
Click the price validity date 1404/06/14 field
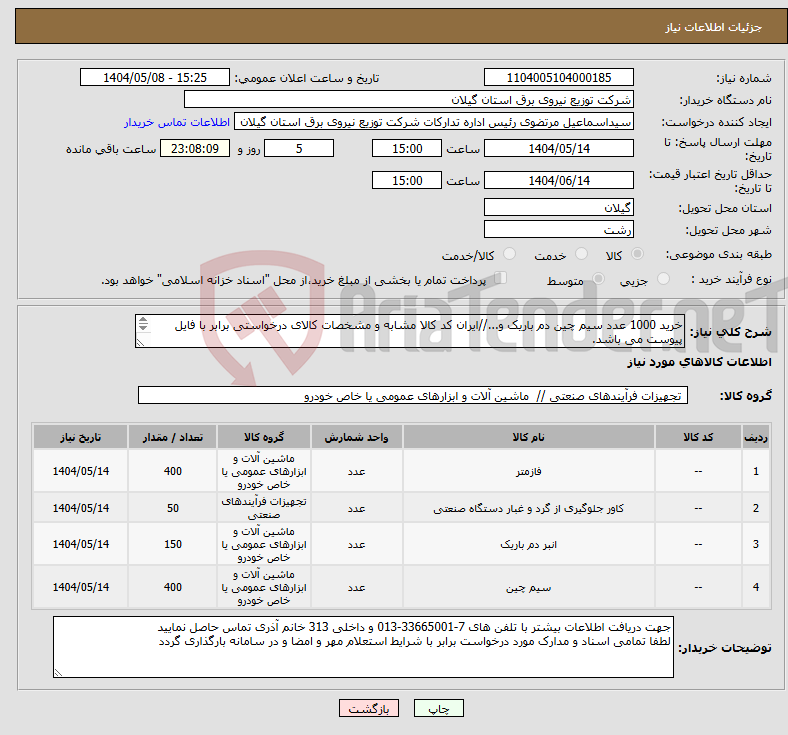pos(558,180)
